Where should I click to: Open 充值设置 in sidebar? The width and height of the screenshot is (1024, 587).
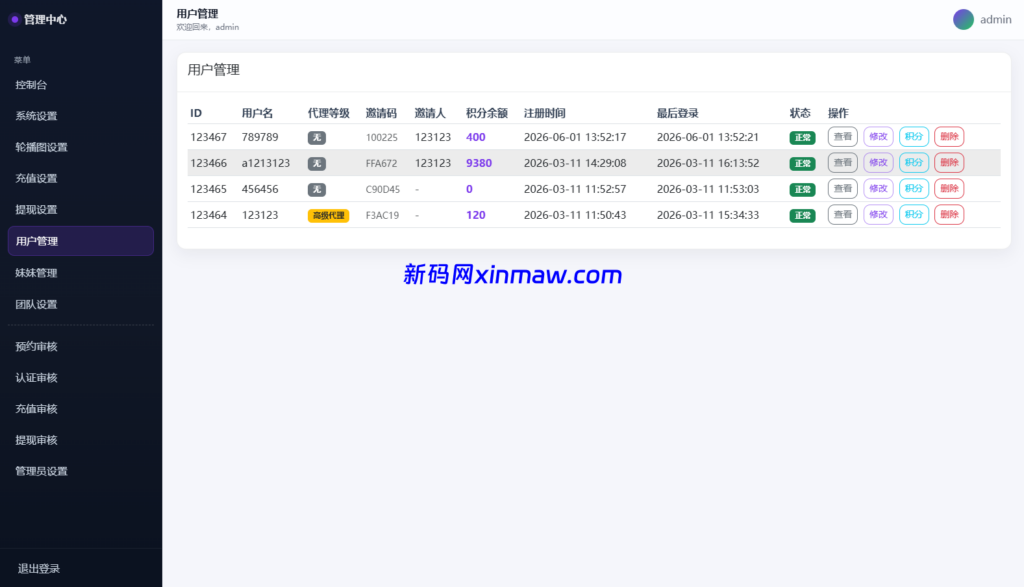[81, 178]
